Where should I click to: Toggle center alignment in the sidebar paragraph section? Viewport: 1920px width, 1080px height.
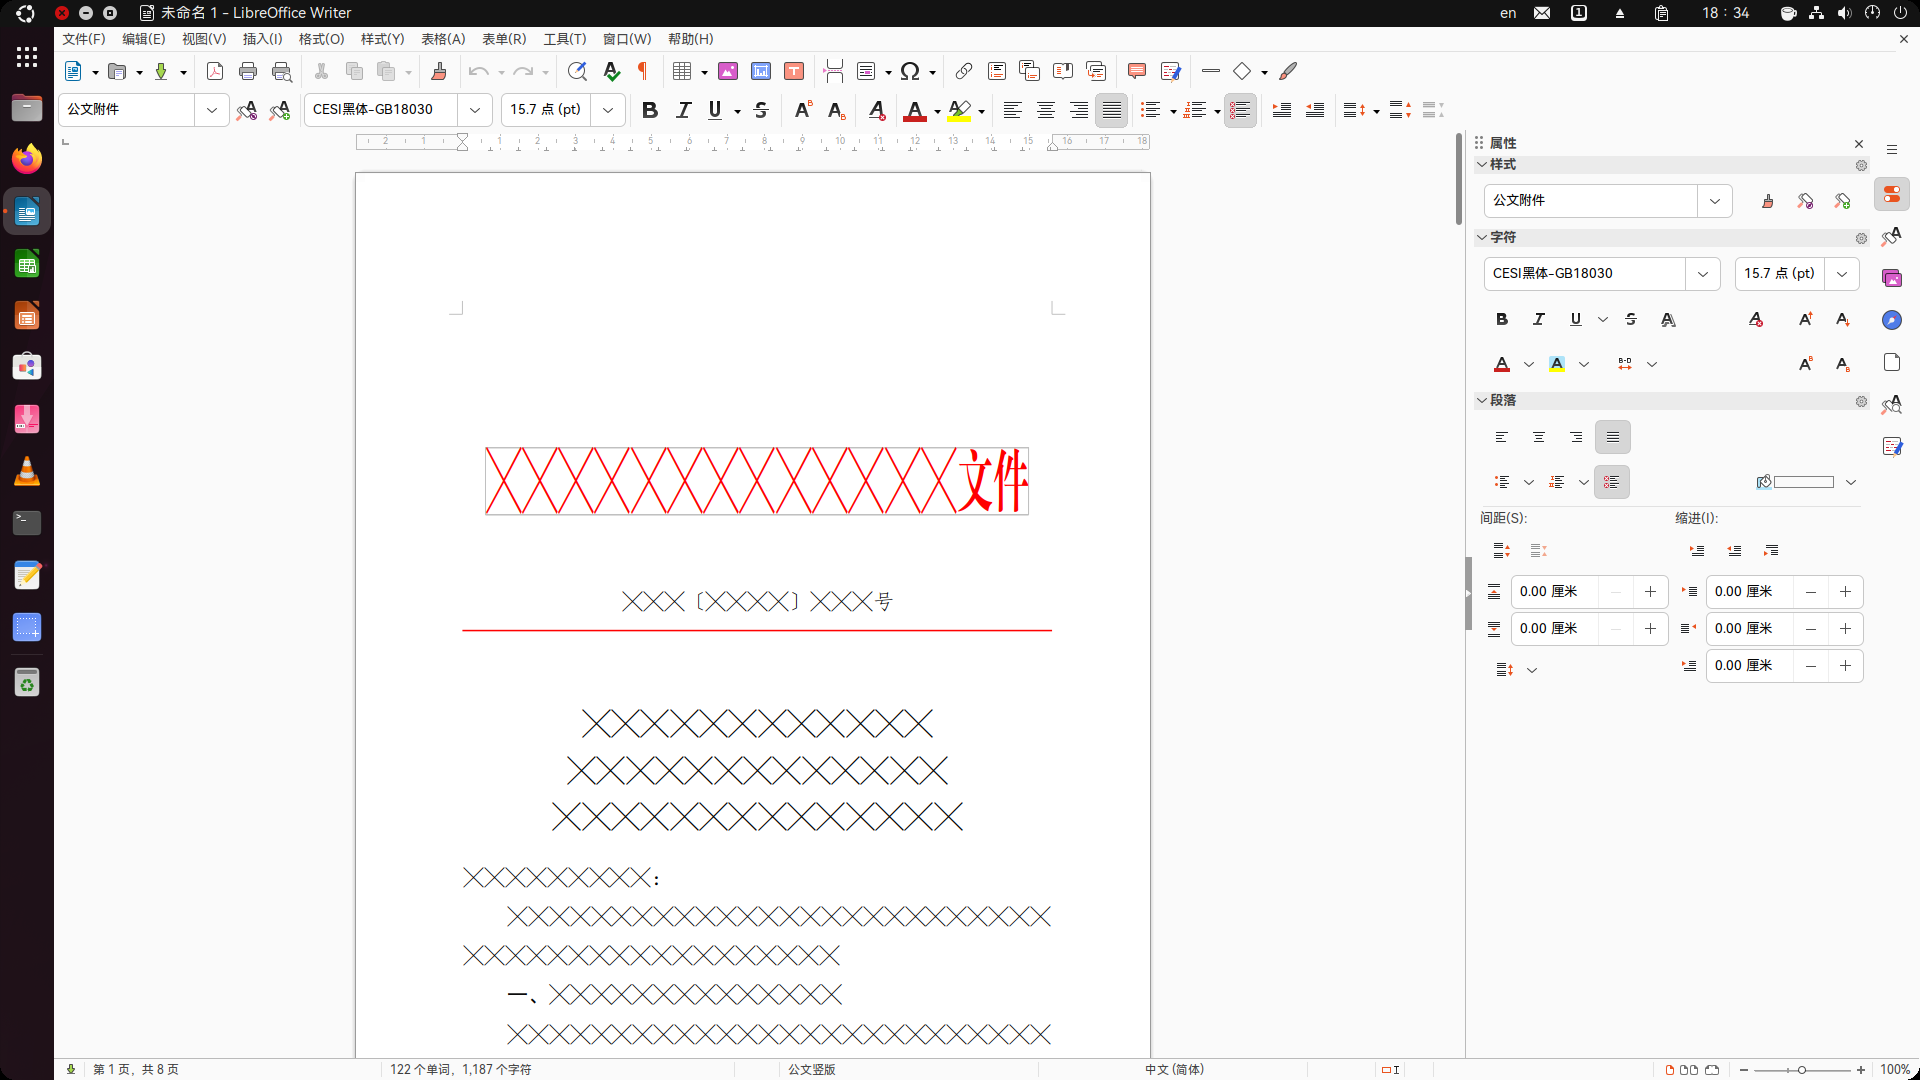click(x=1538, y=437)
